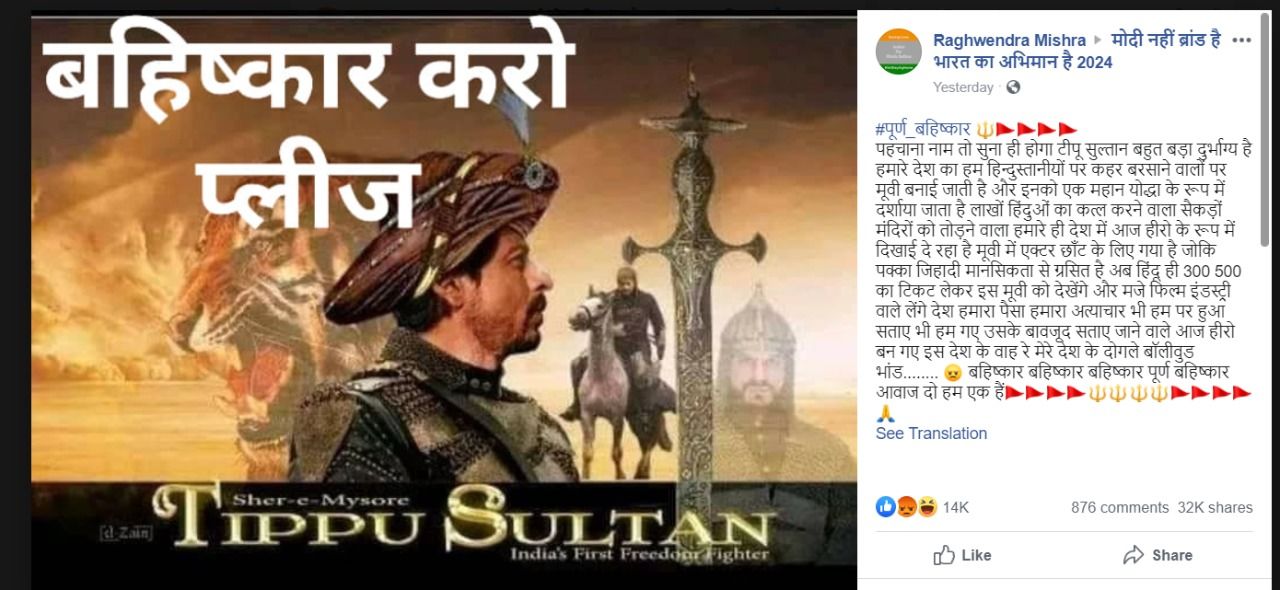Click the blue Like reaction icon
This screenshot has height=590, width=1280.
tap(885, 507)
